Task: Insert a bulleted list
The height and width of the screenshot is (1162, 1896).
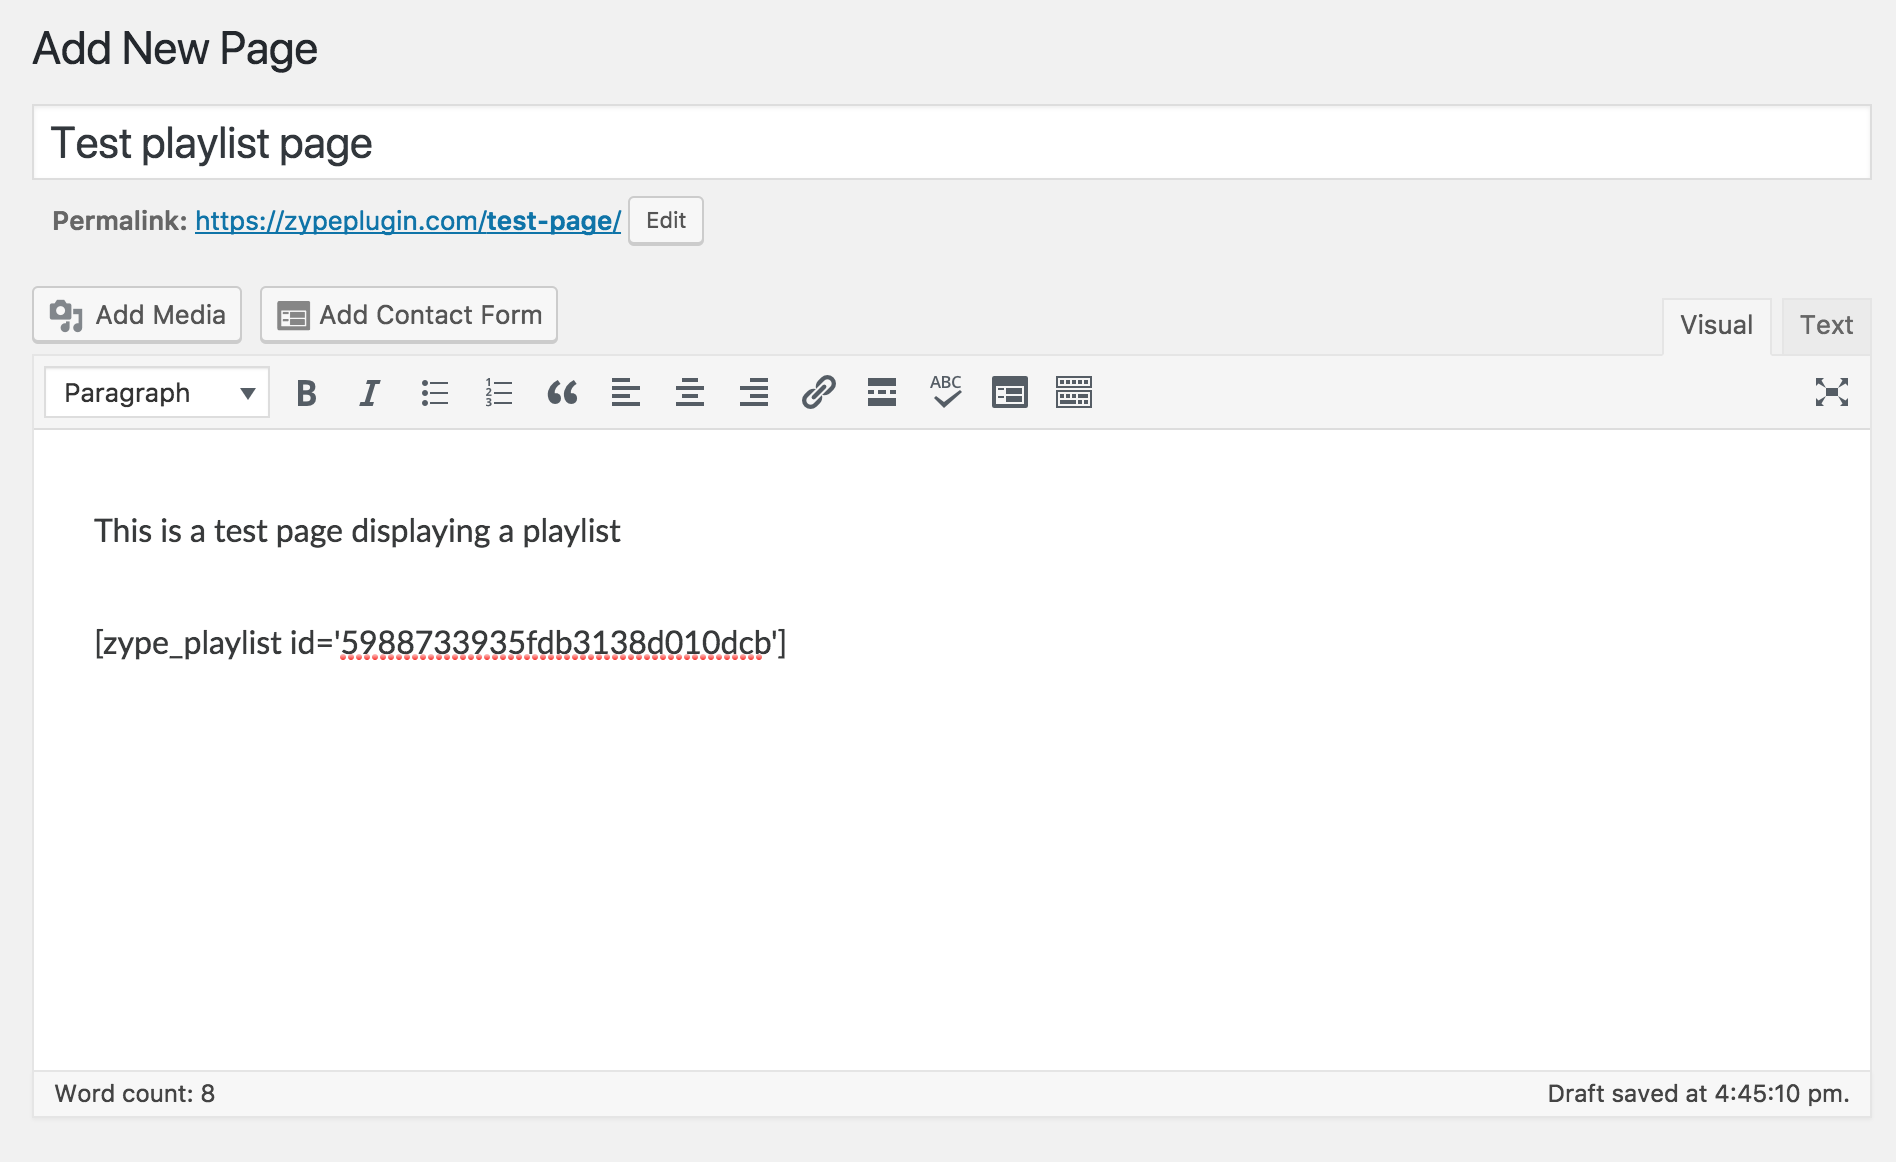Action: click(x=434, y=393)
